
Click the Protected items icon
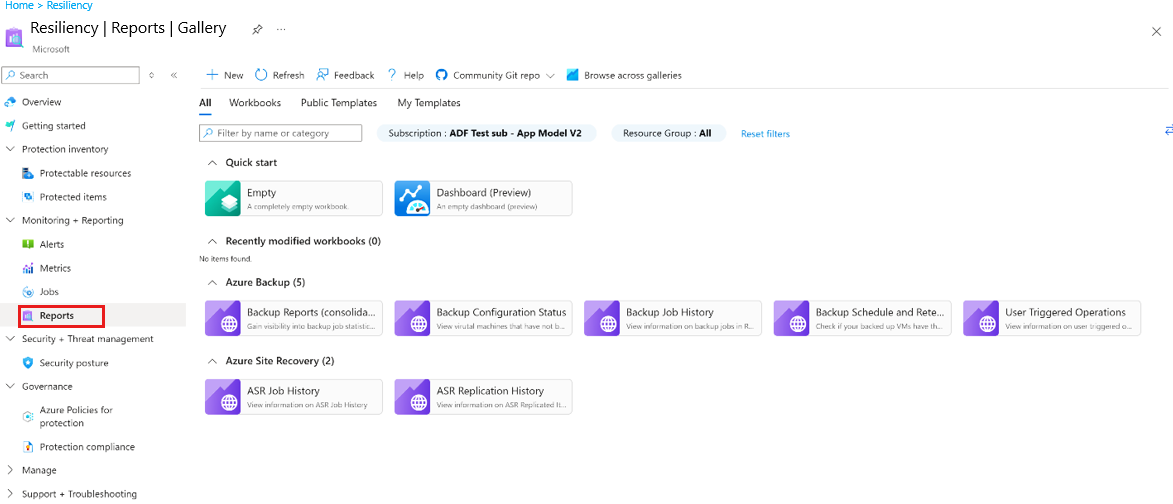pyautogui.click(x=28, y=197)
